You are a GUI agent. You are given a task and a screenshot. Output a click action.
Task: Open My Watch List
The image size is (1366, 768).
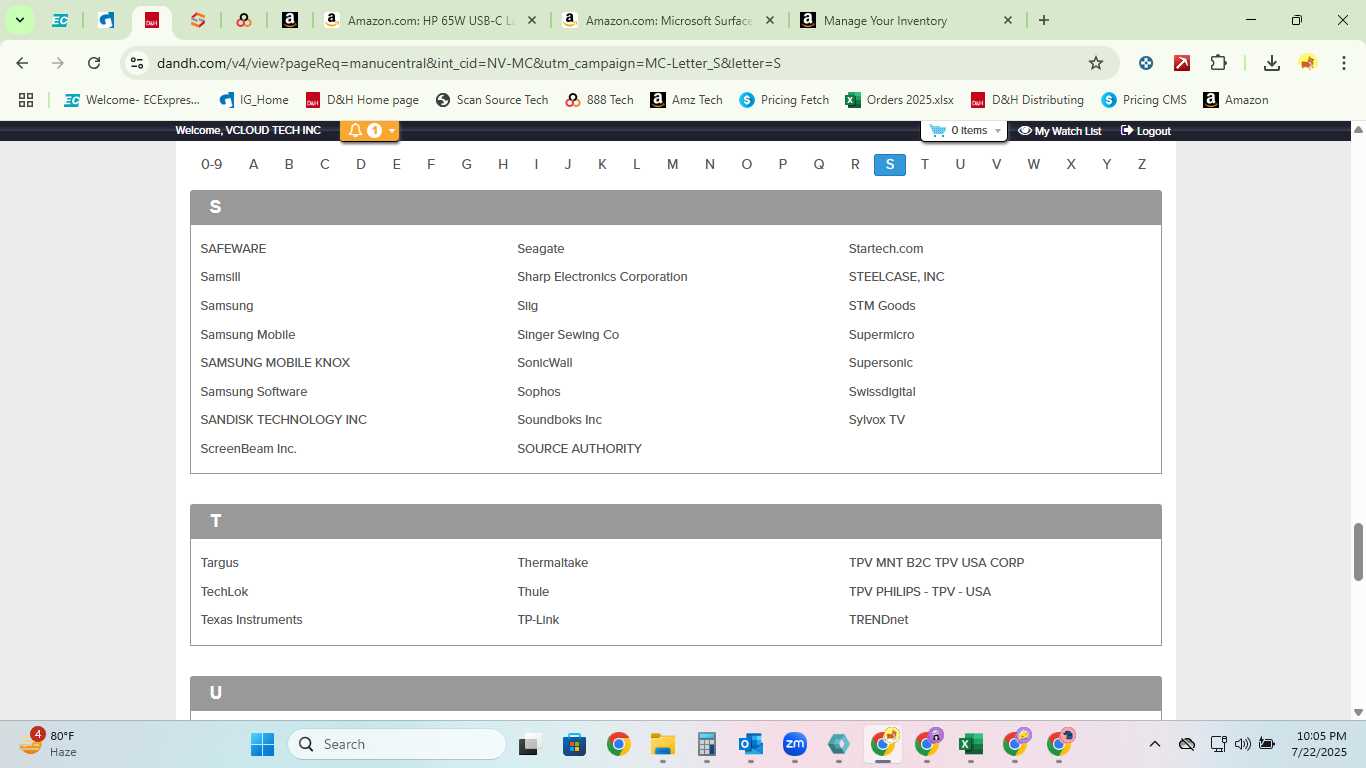pos(1059,131)
